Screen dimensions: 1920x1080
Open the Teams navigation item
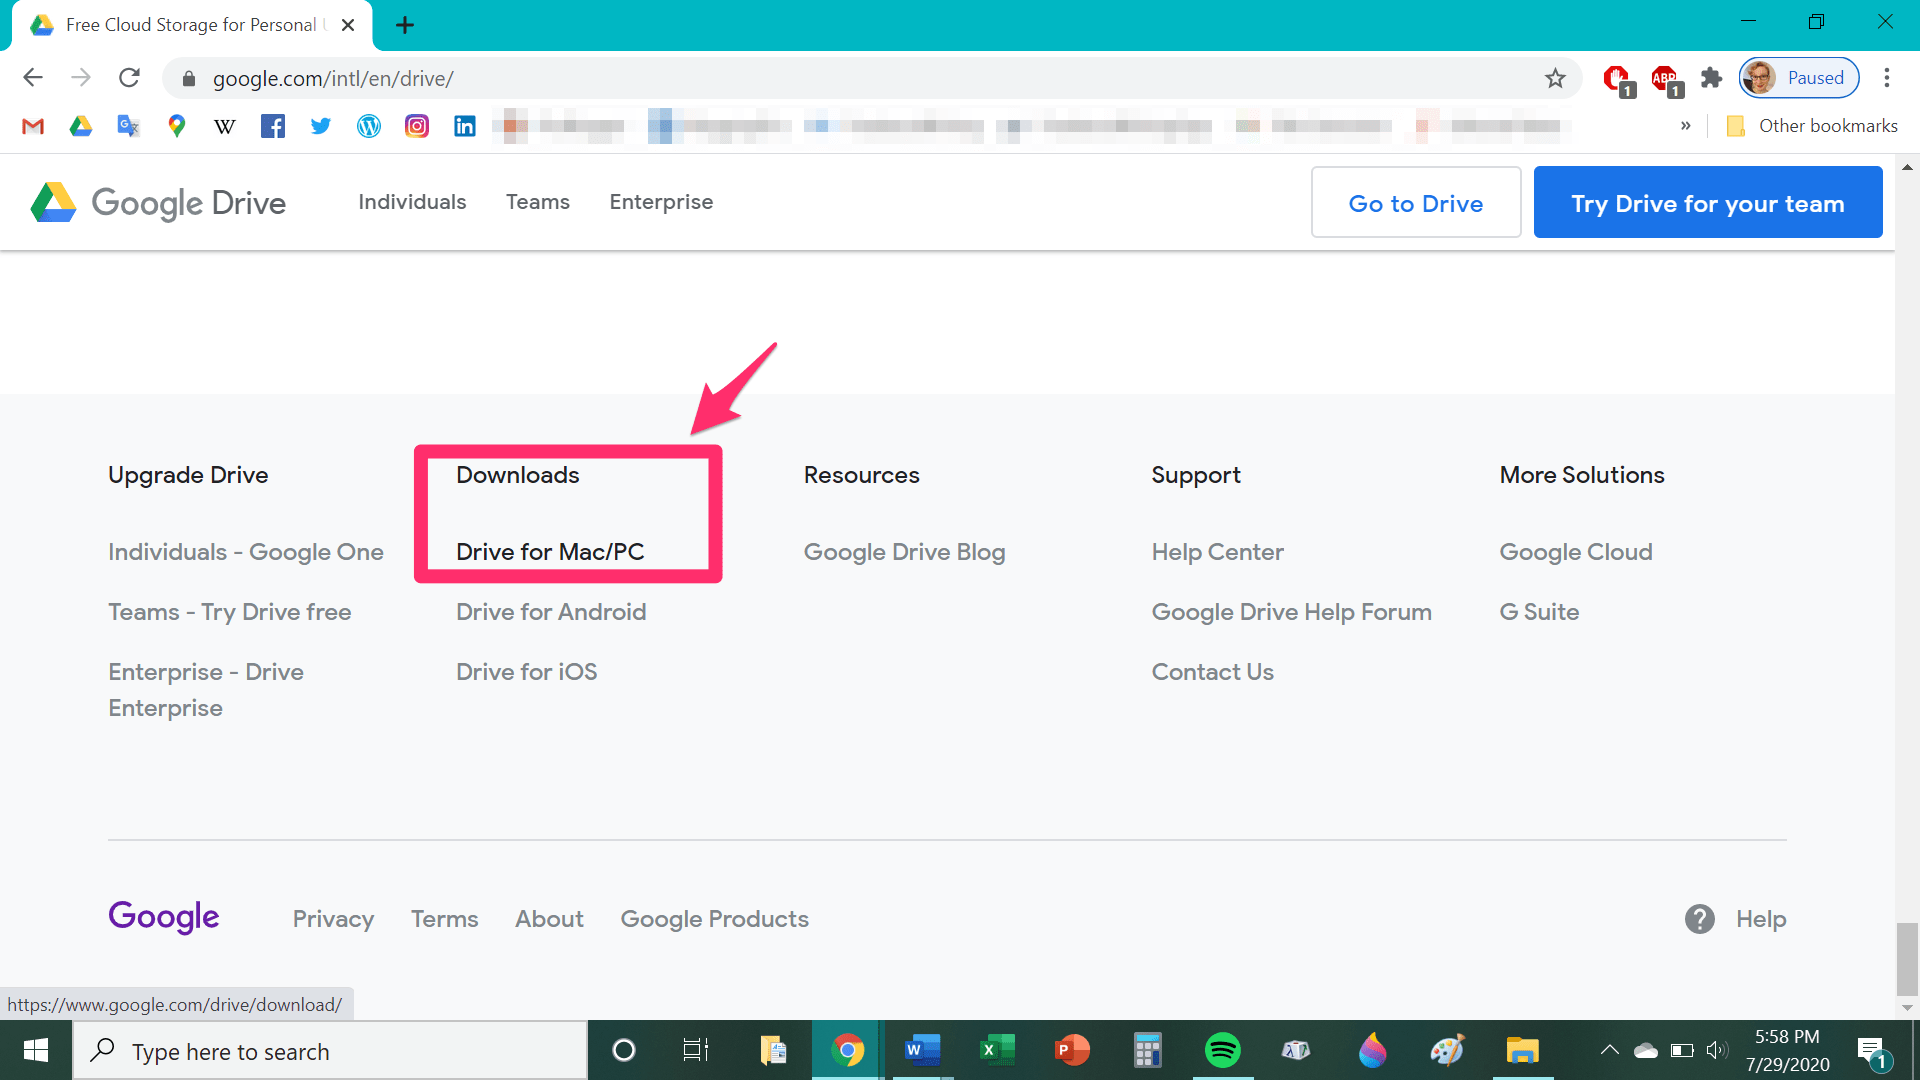click(537, 202)
